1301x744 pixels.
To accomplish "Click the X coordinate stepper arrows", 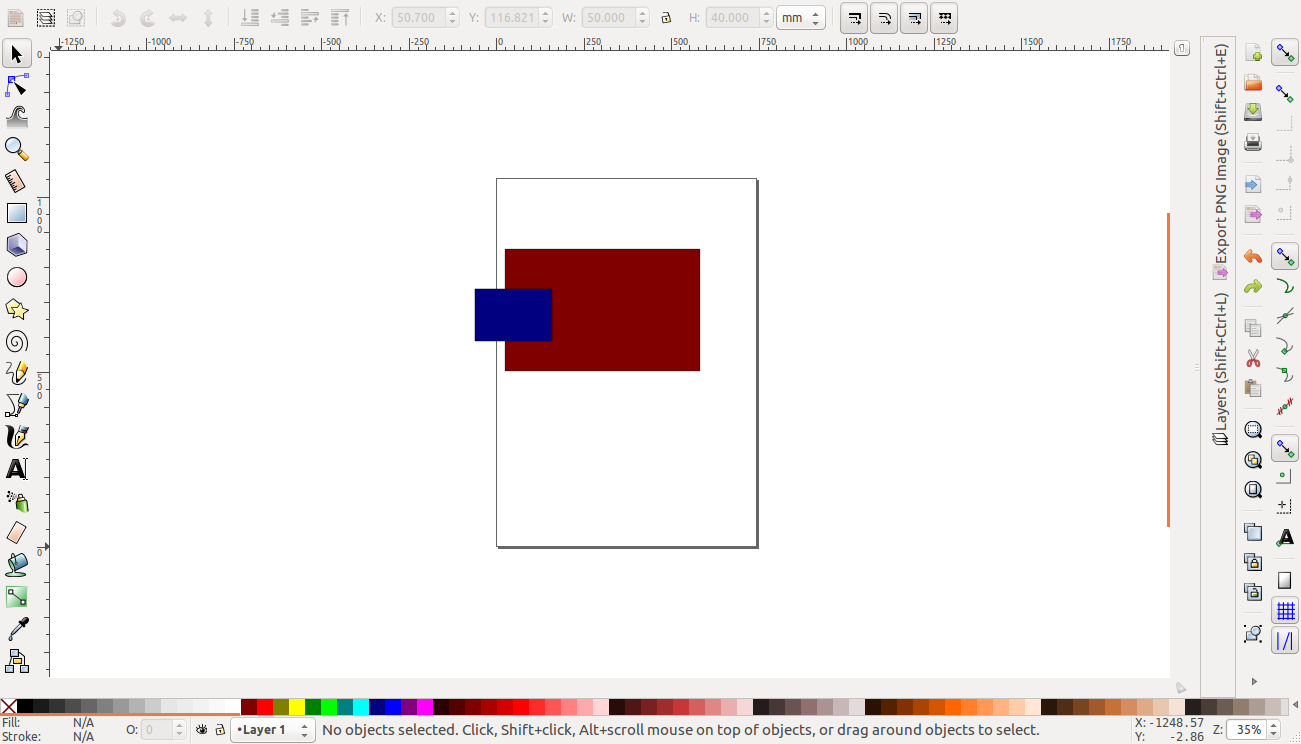I will [x=452, y=18].
